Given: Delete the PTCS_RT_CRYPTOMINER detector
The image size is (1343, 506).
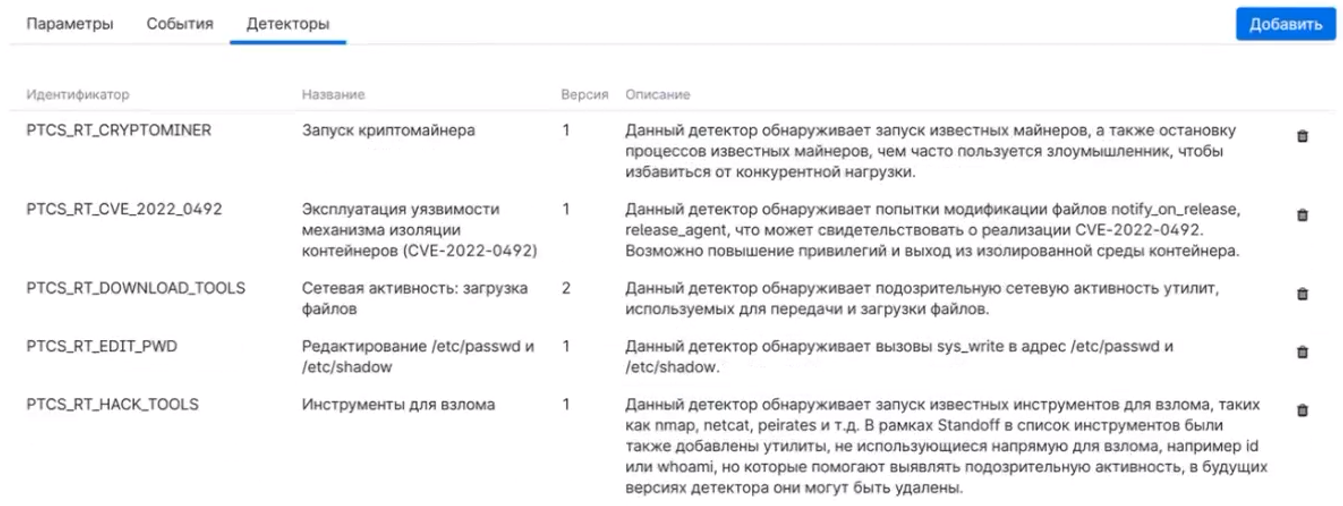Looking at the screenshot, I should (x=1302, y=137).
